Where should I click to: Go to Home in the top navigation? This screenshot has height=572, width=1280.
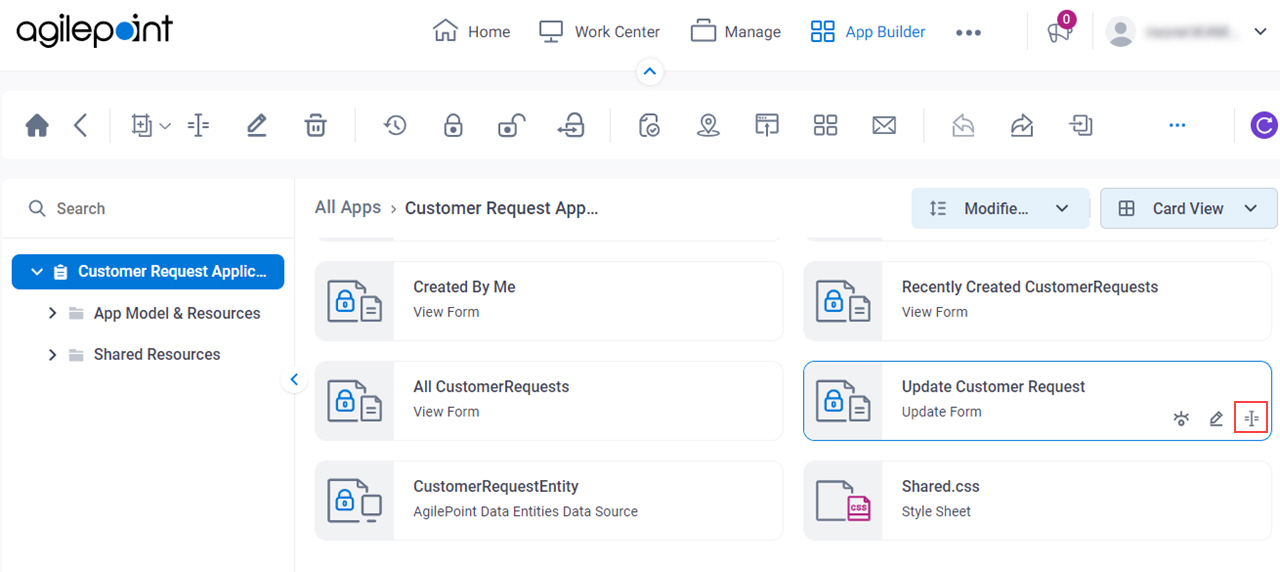(472, 32)
